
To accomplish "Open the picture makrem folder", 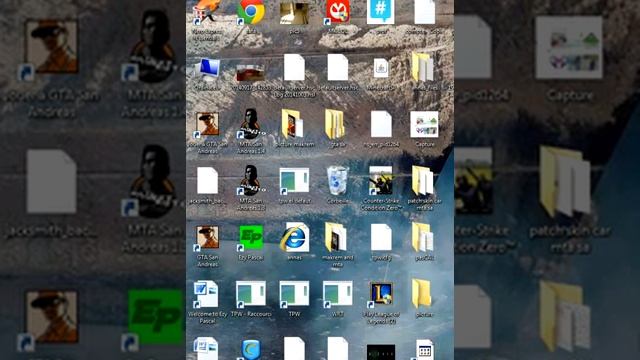I will tap(293, 124).
